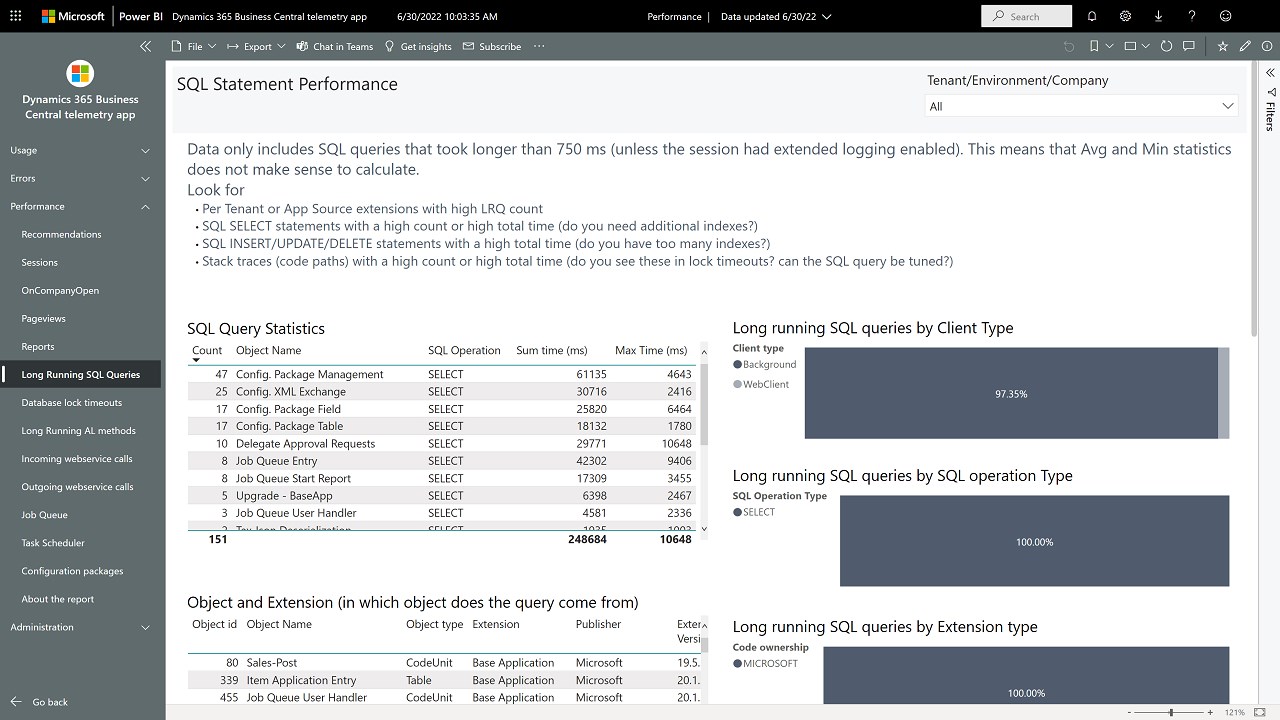
Task: Open the notifications bell
Action: [x=1092, y=16]
